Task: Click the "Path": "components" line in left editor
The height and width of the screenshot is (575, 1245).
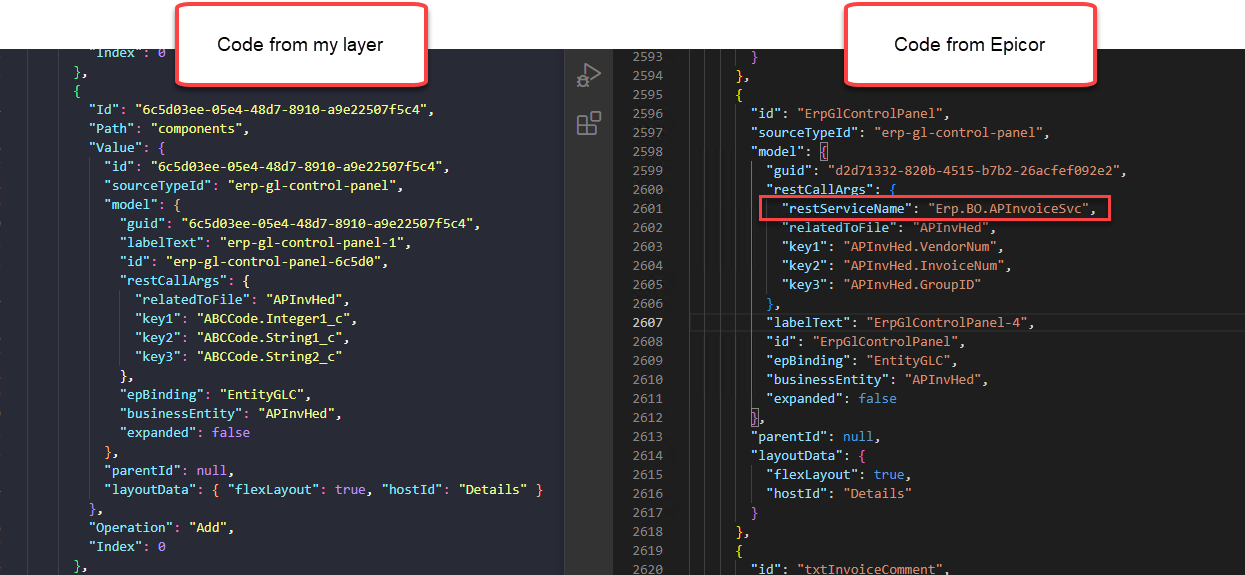Action: (x=168, y=129)
